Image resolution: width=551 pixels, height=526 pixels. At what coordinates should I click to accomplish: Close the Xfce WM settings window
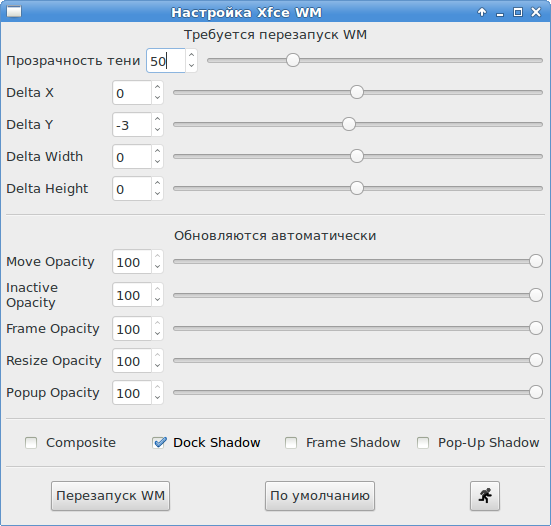point(536,12)
